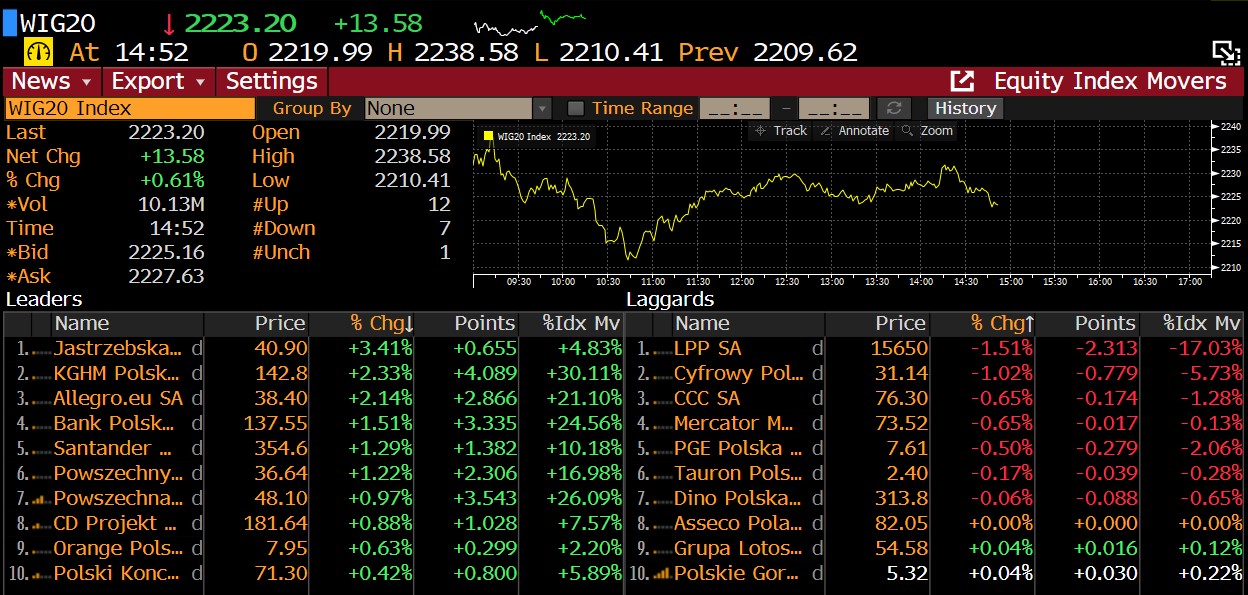Click the #Up value 12
The height and width of the screenshot is (595, 1248).
[438, 204]
